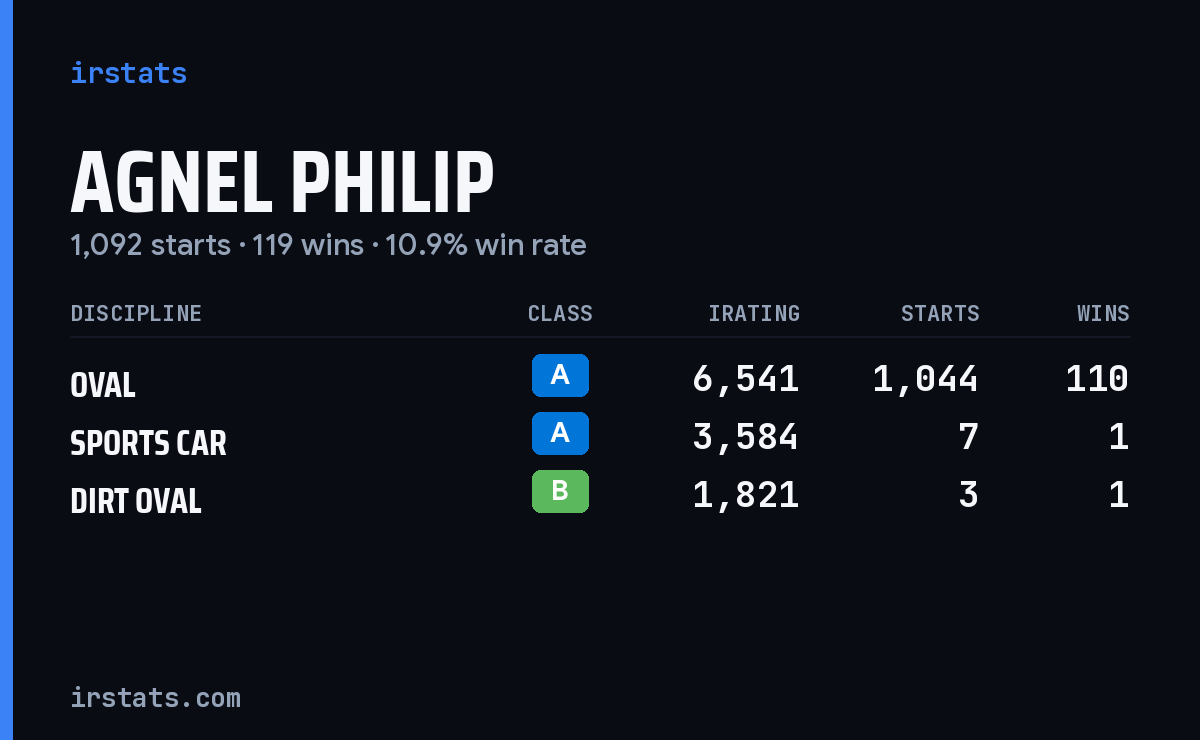Click the Class column header
Screen dimensions: 1200x740
point(560,313)
